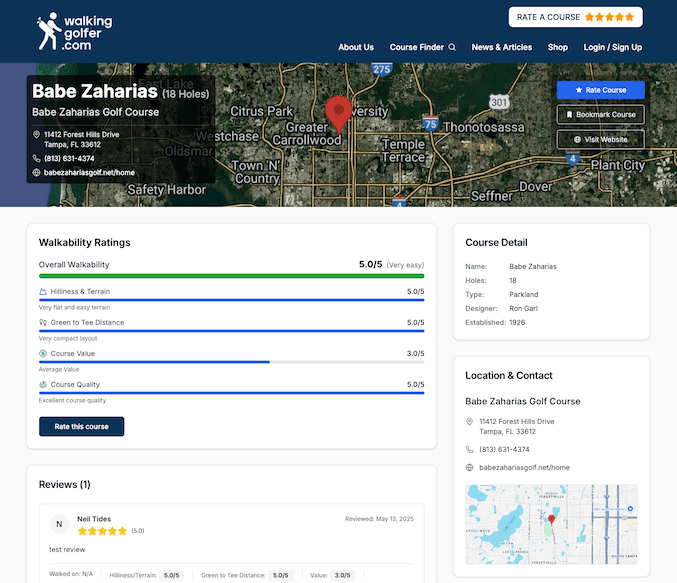
Task: Click the globe icon on Visit Website
Action: pyautogui.click(x=577, y=139)
